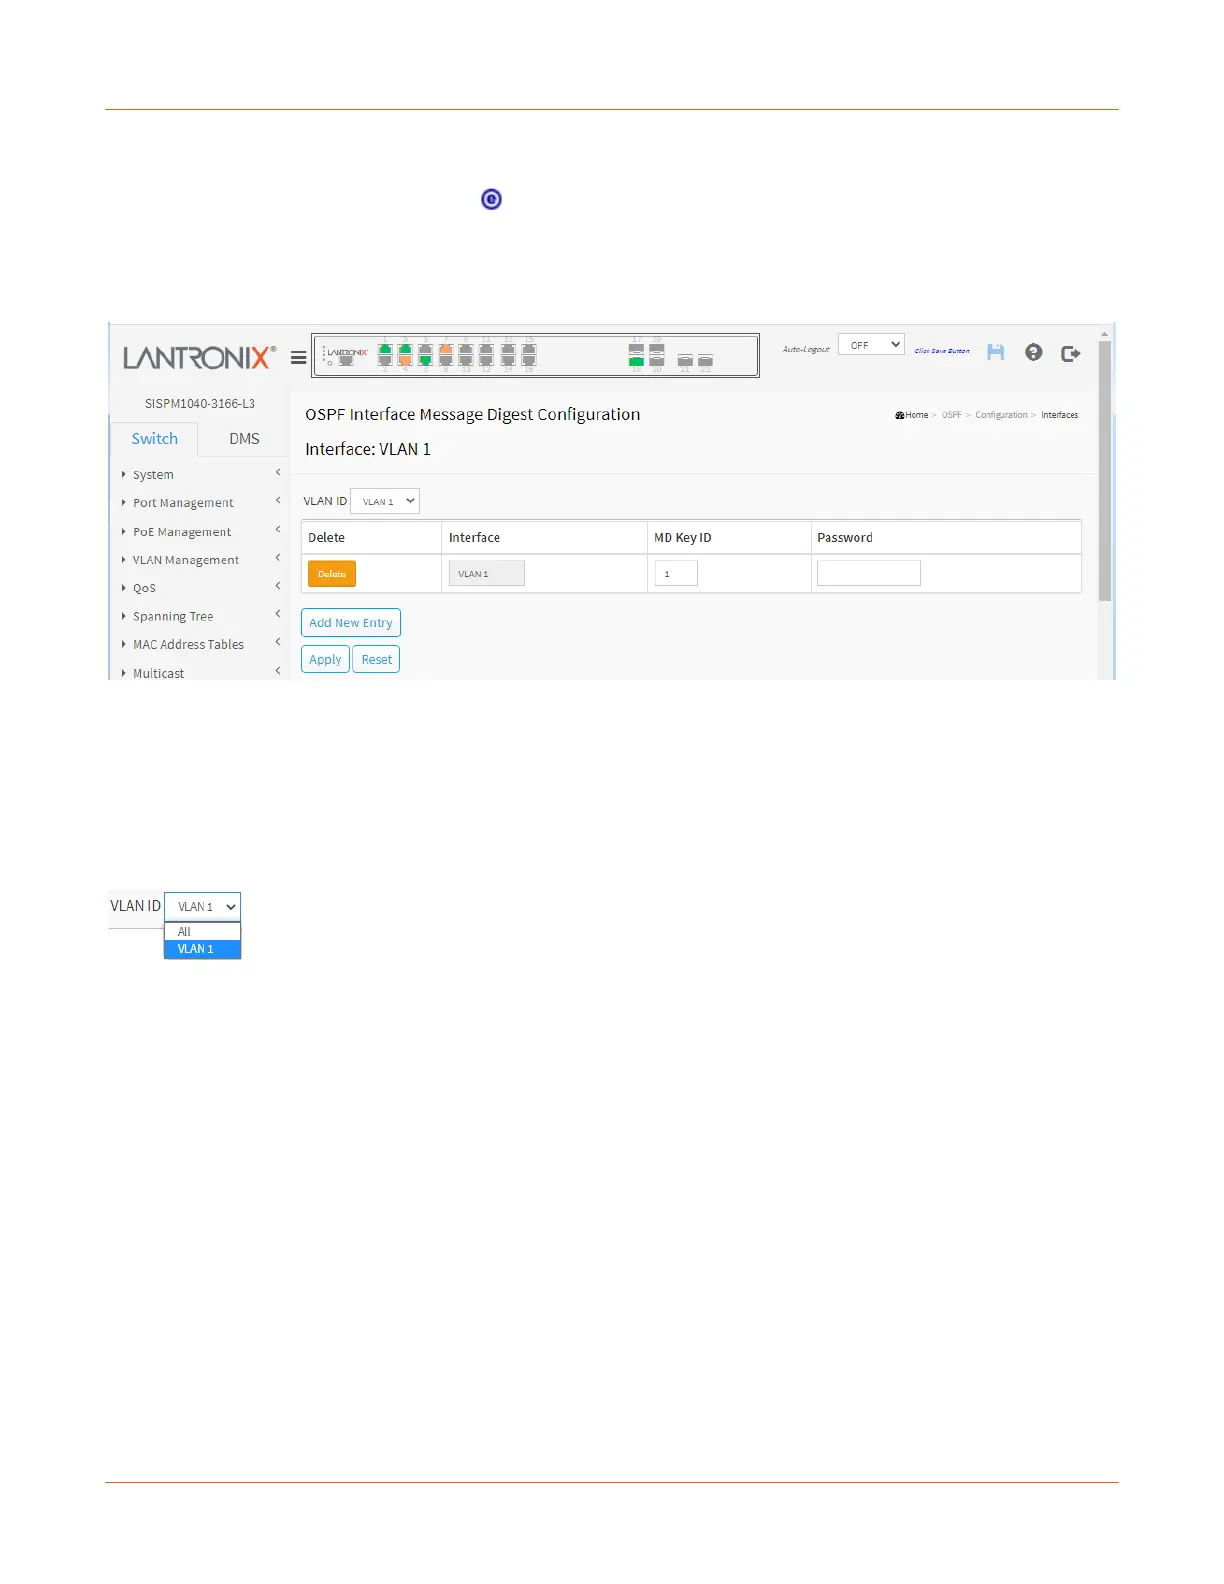
Task: Click Add New Entry button
Action: pyautogui.click(x=351, y=623)
